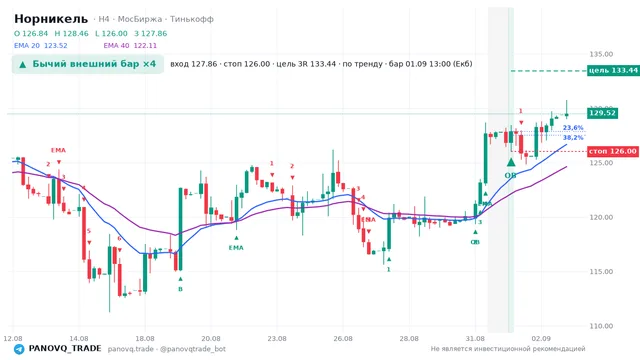Click the 135.00 price axis label
The width and height of the screenshot is (640, 360).
coord(601,54)
